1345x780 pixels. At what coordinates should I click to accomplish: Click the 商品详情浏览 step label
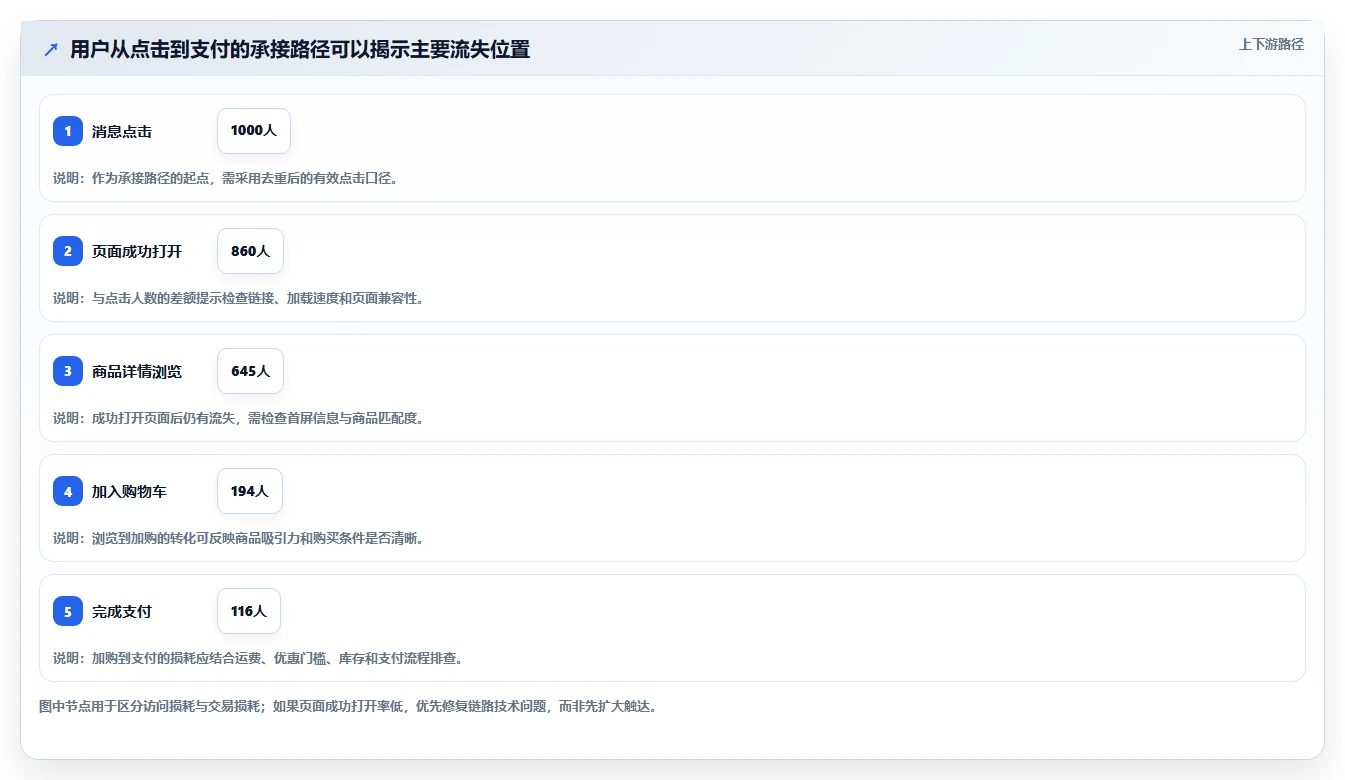pos(137,371)
